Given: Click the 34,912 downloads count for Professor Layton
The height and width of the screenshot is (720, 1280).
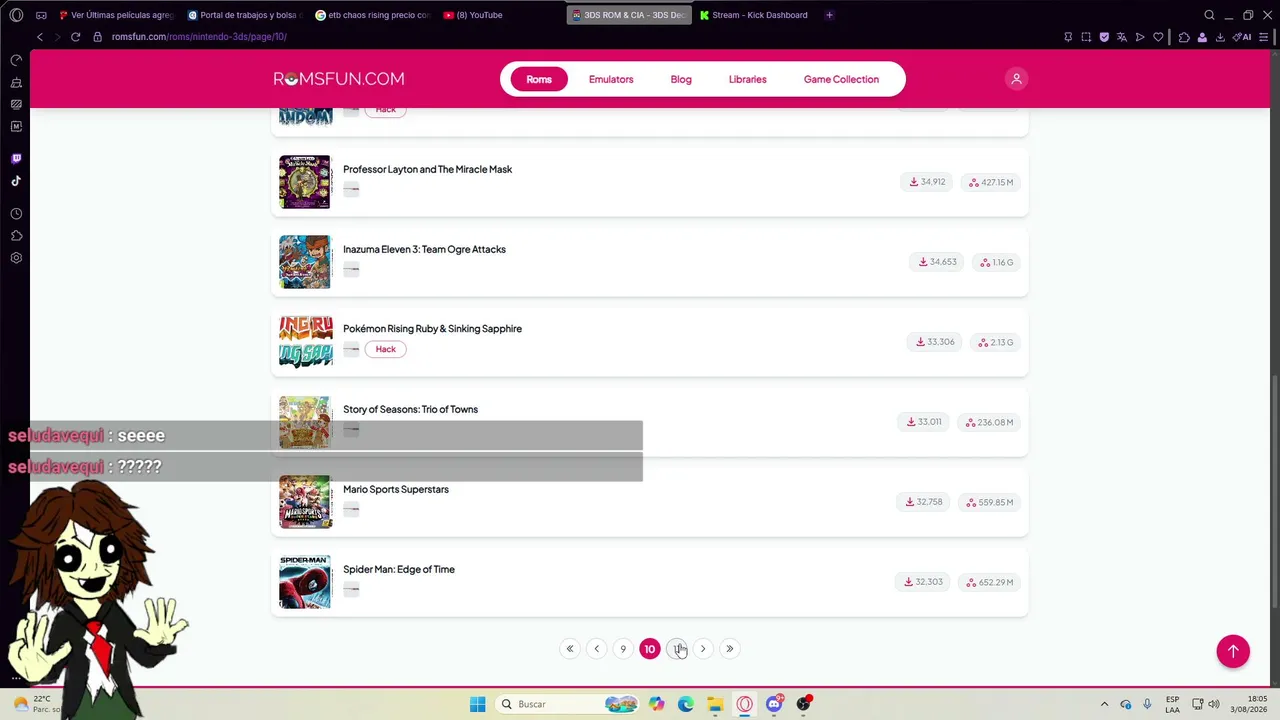Looking at the screenshot, I should pos(927,182).
